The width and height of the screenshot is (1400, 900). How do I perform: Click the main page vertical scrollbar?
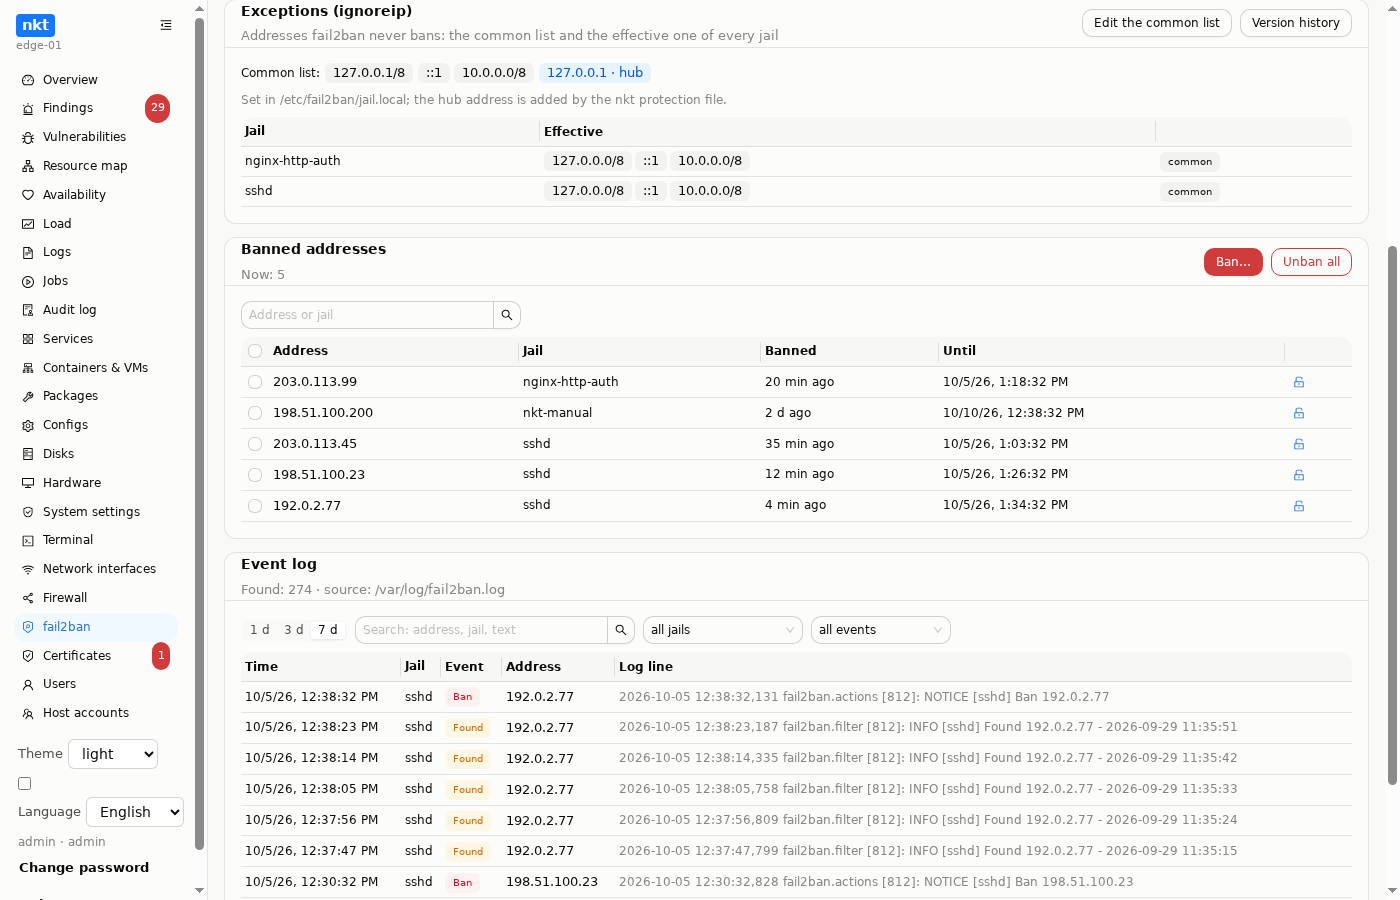pos(1392,515)
